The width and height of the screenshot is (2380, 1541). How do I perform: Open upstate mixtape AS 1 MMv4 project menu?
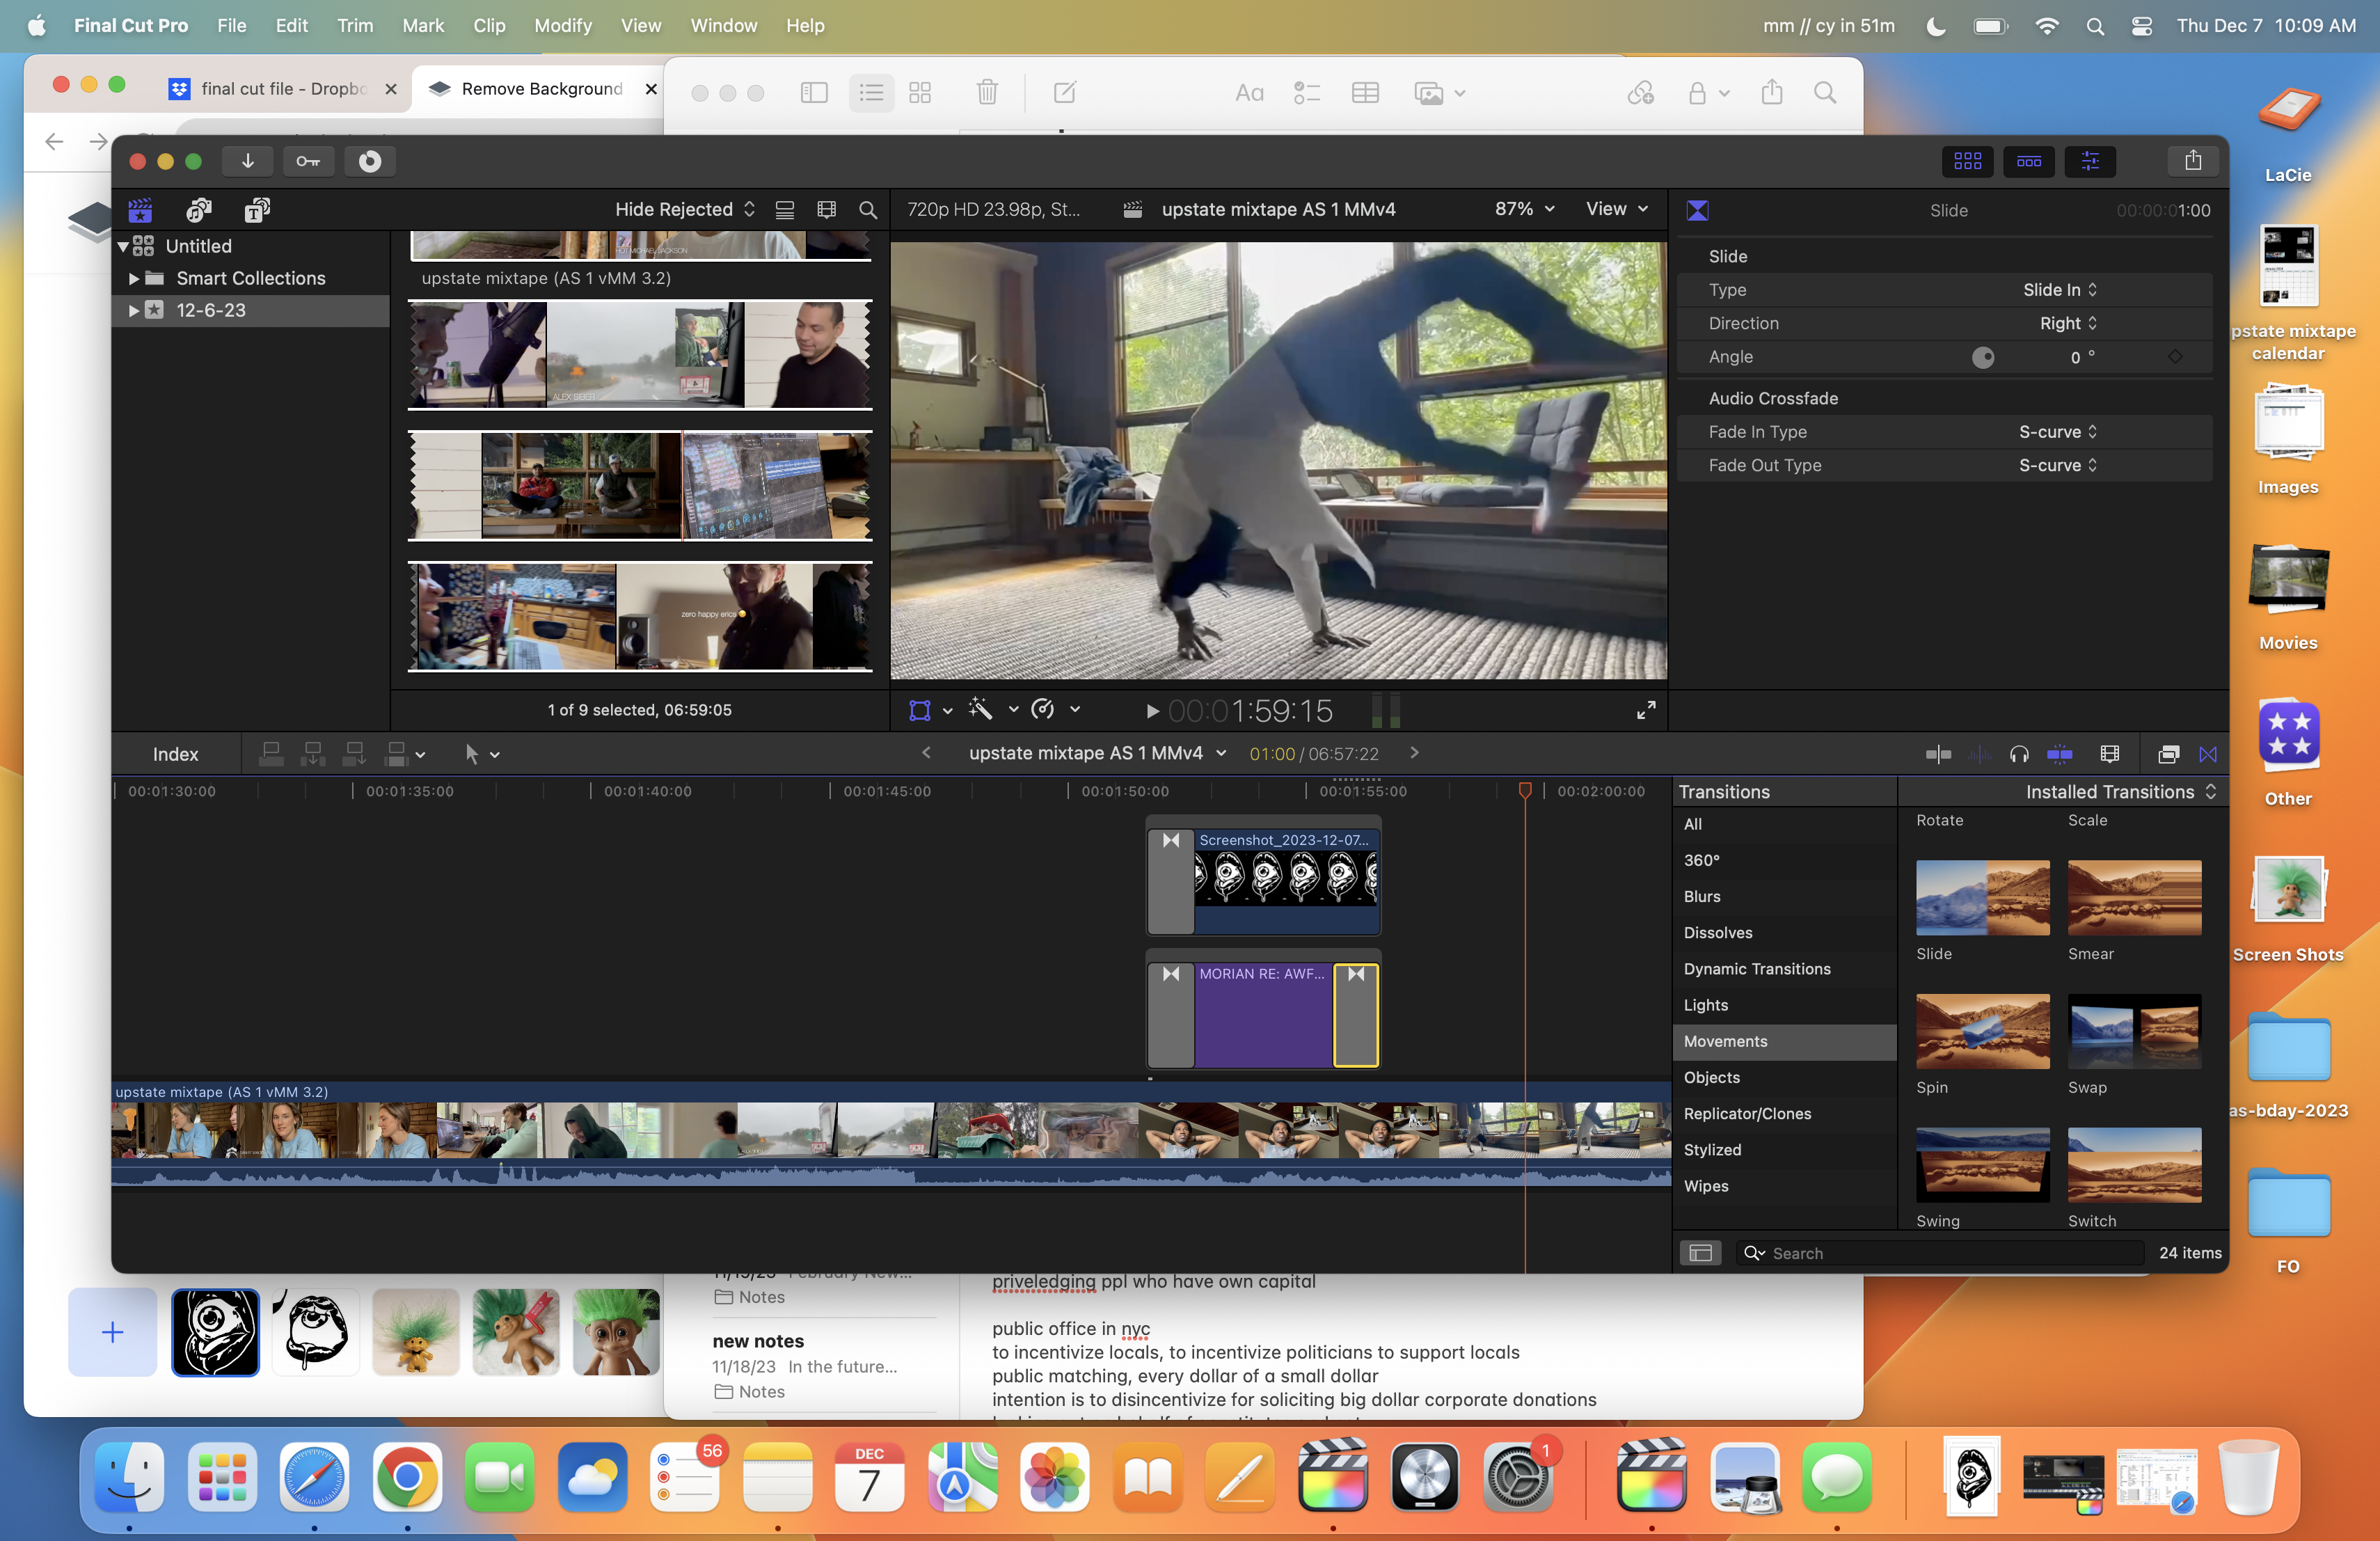coord(1097,753)
